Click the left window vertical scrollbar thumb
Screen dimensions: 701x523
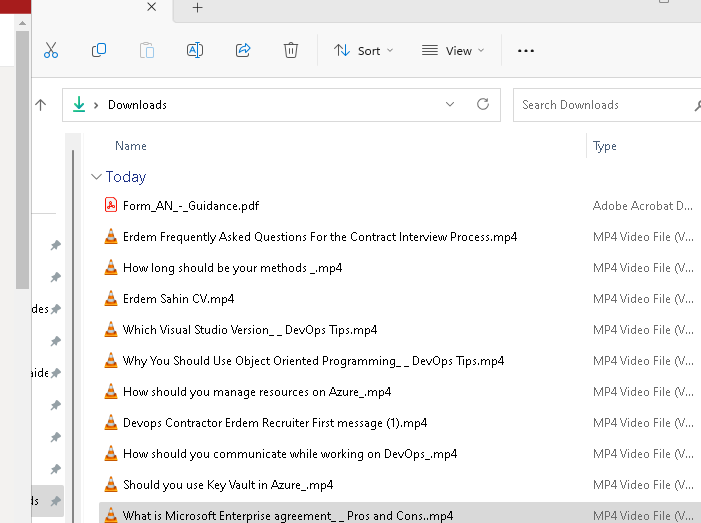[x=22, y=160]
